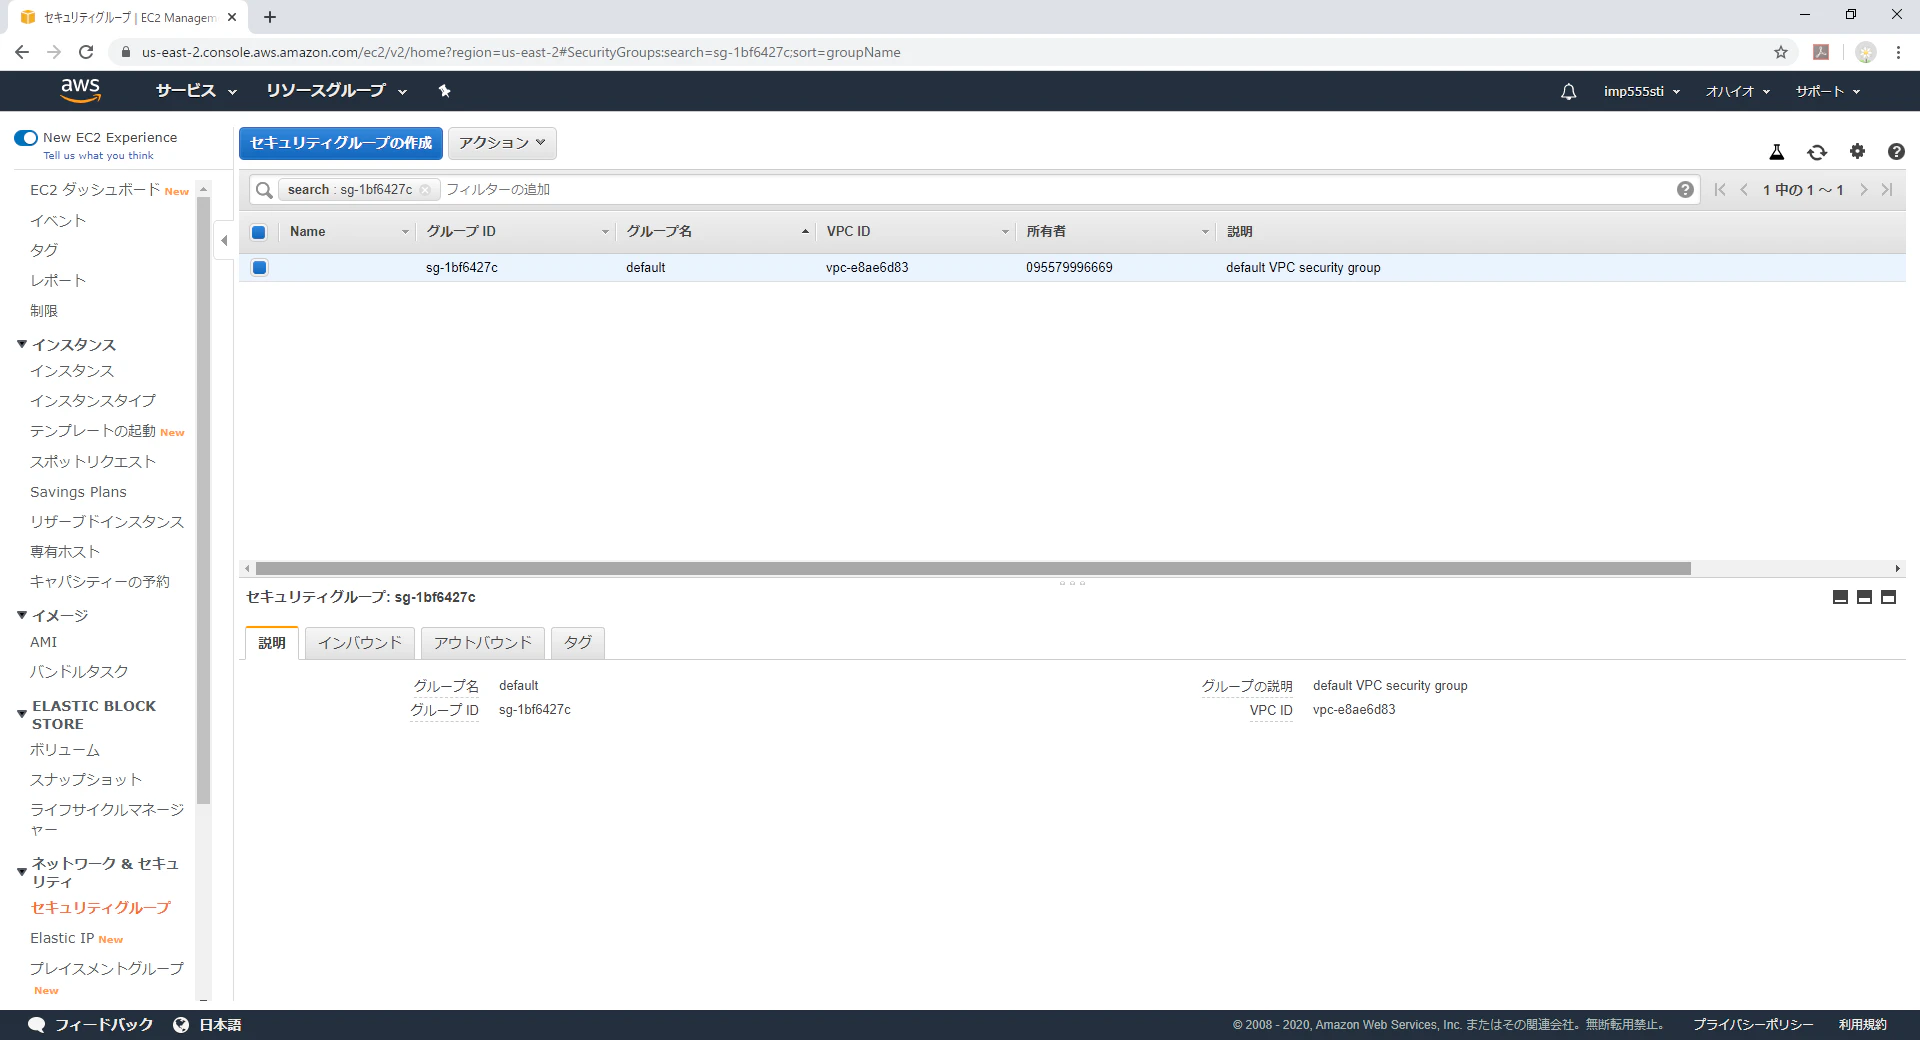Remove the sg-1bf6427c search filter

coord(425,190)
